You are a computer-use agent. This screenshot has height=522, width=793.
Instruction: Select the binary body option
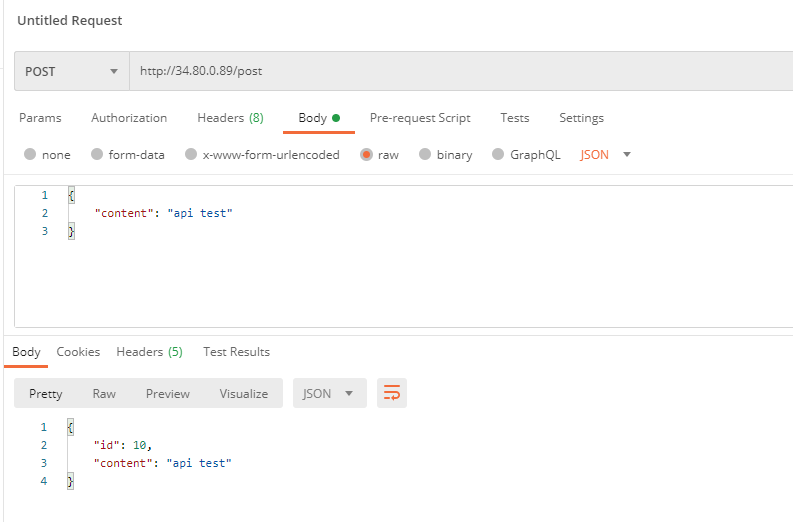pyautogui.click(x=426, y=155)
